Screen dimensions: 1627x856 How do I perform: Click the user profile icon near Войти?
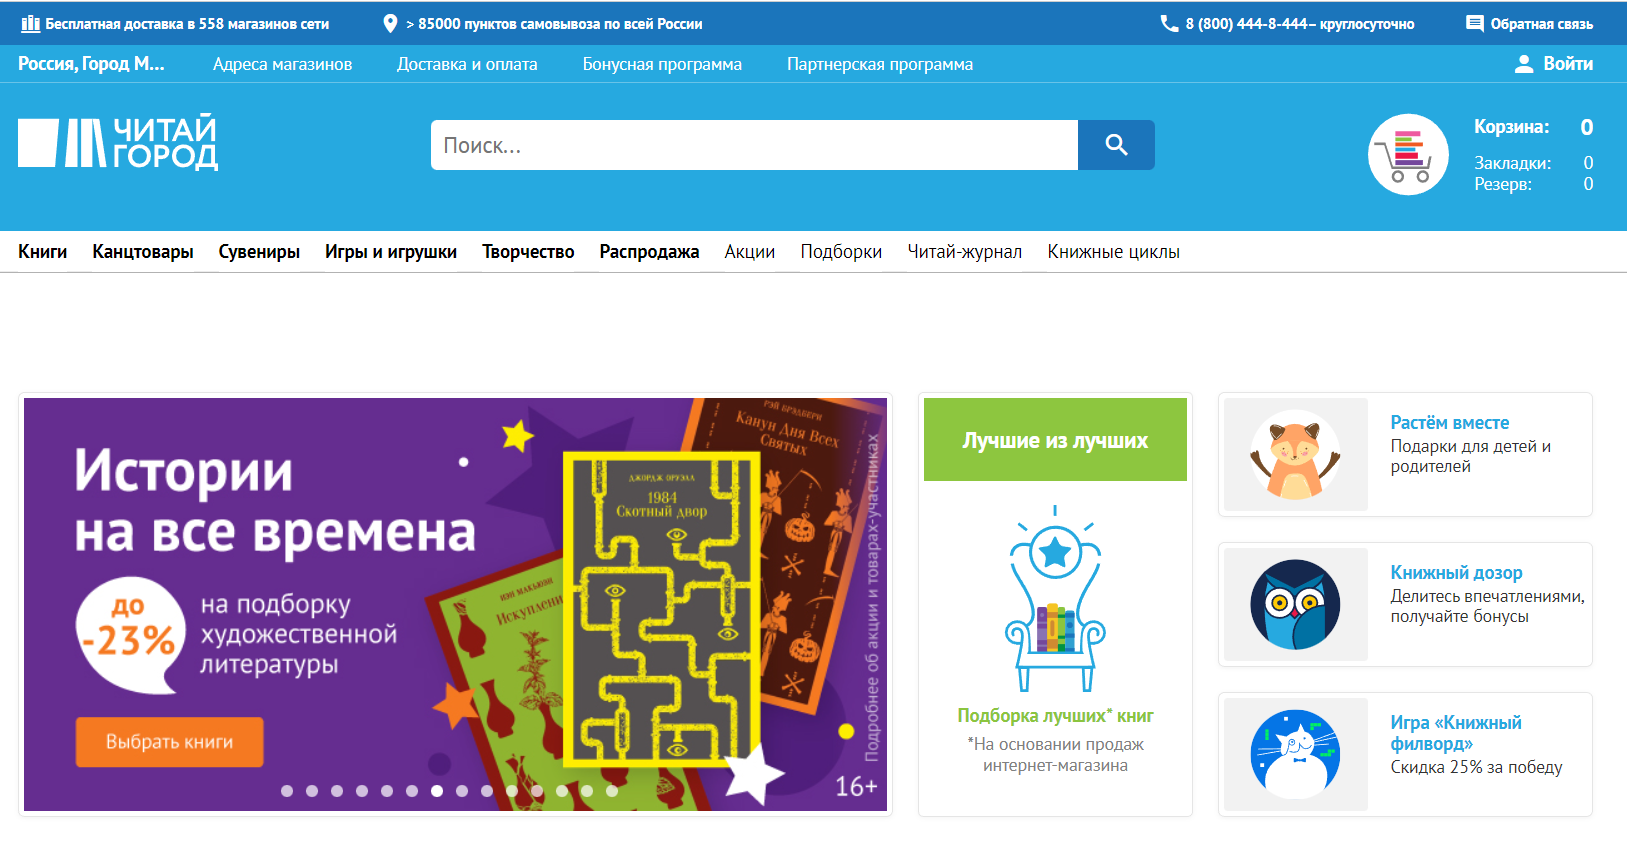1524,64
